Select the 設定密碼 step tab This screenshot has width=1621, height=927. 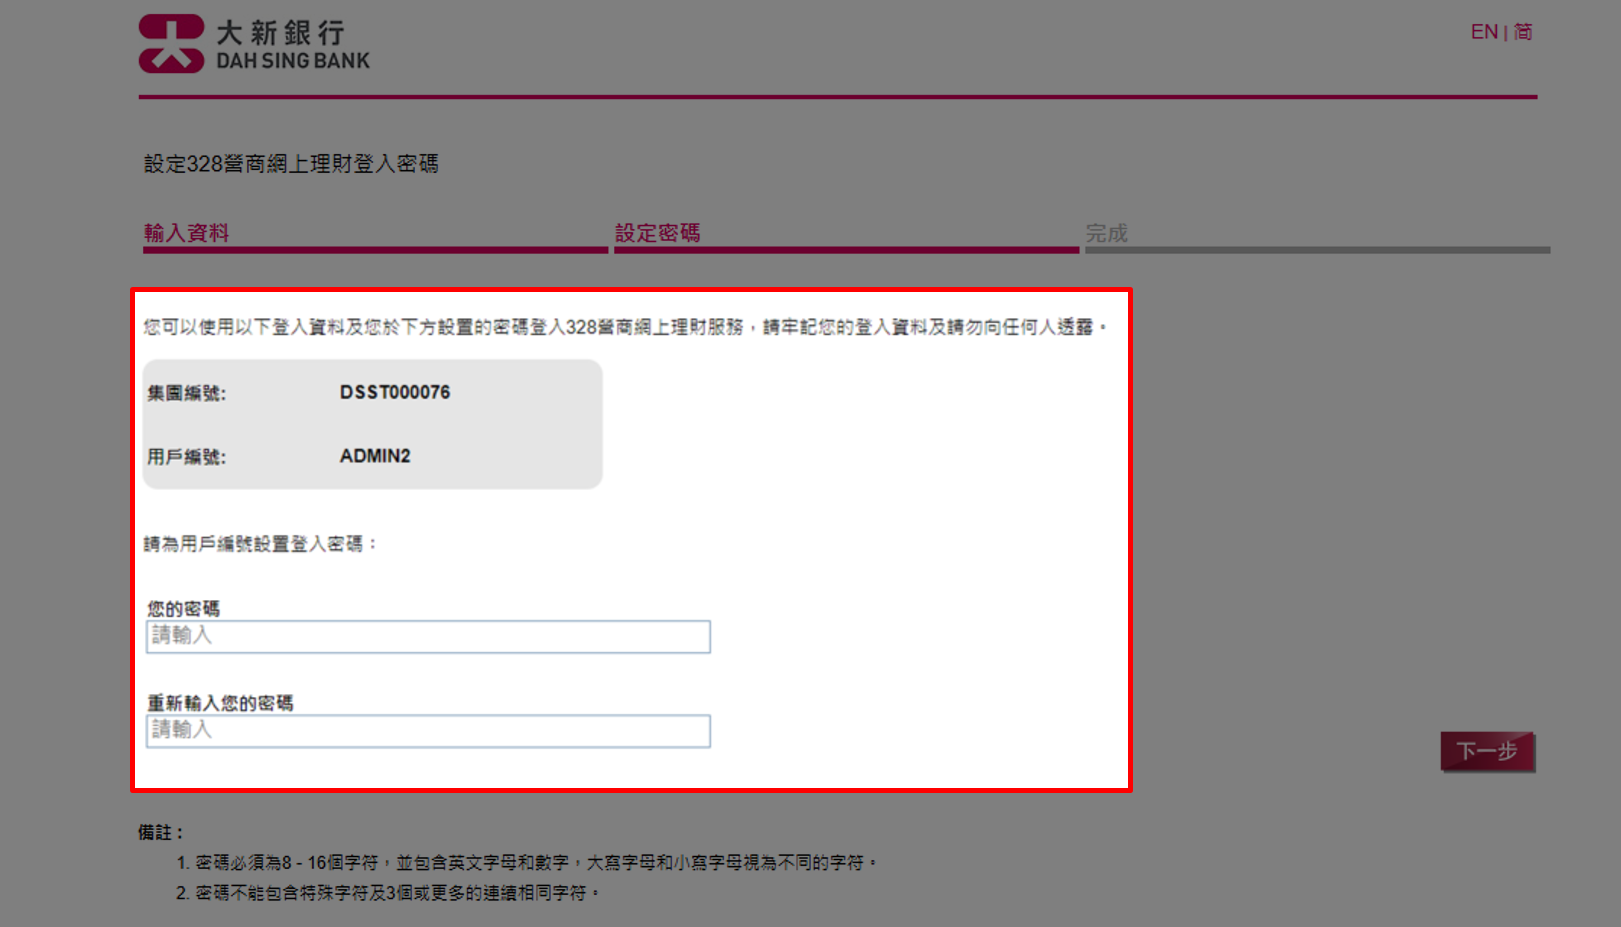pos(657,233)
